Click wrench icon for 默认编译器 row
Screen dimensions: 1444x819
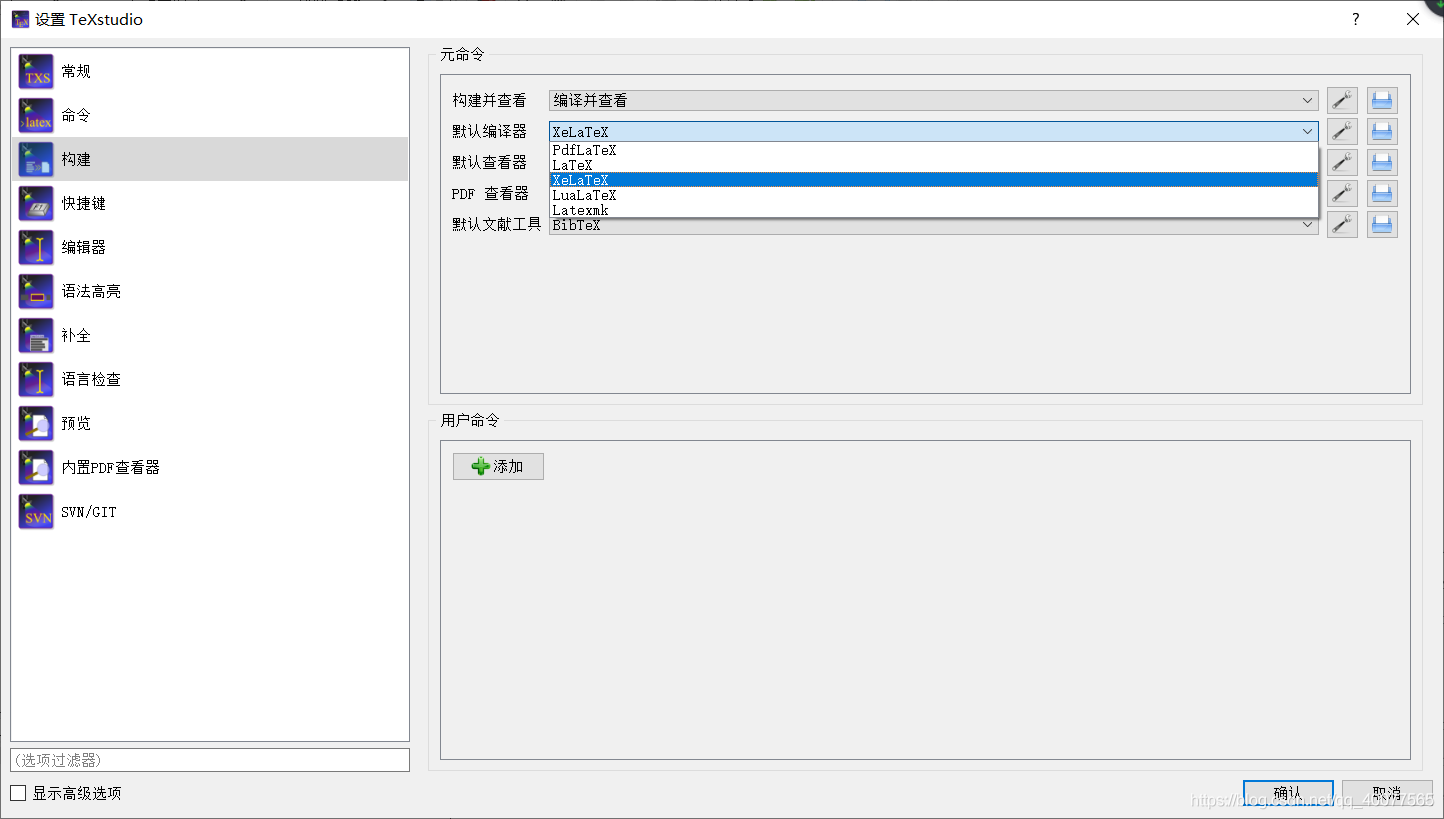point(1342,131)
